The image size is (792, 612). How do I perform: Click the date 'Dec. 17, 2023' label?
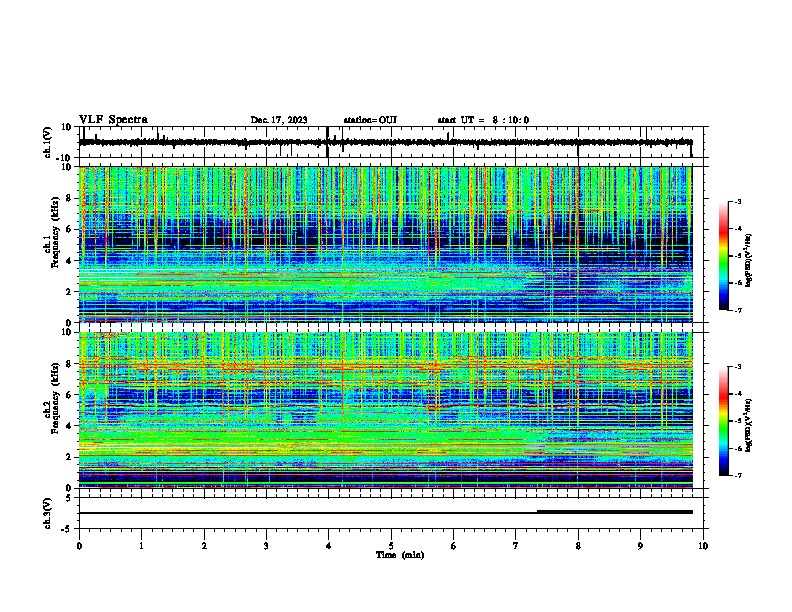coord(279,120)
